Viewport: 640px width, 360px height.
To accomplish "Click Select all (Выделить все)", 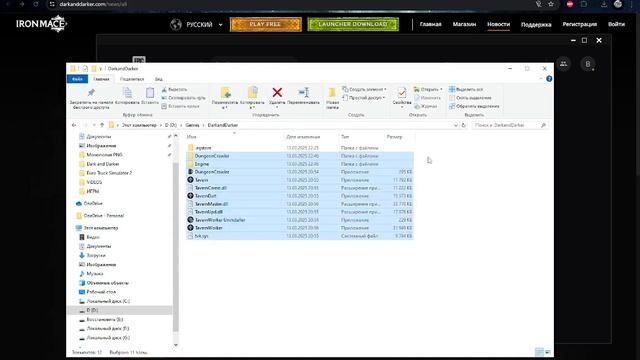I will [x=466, y=89].
